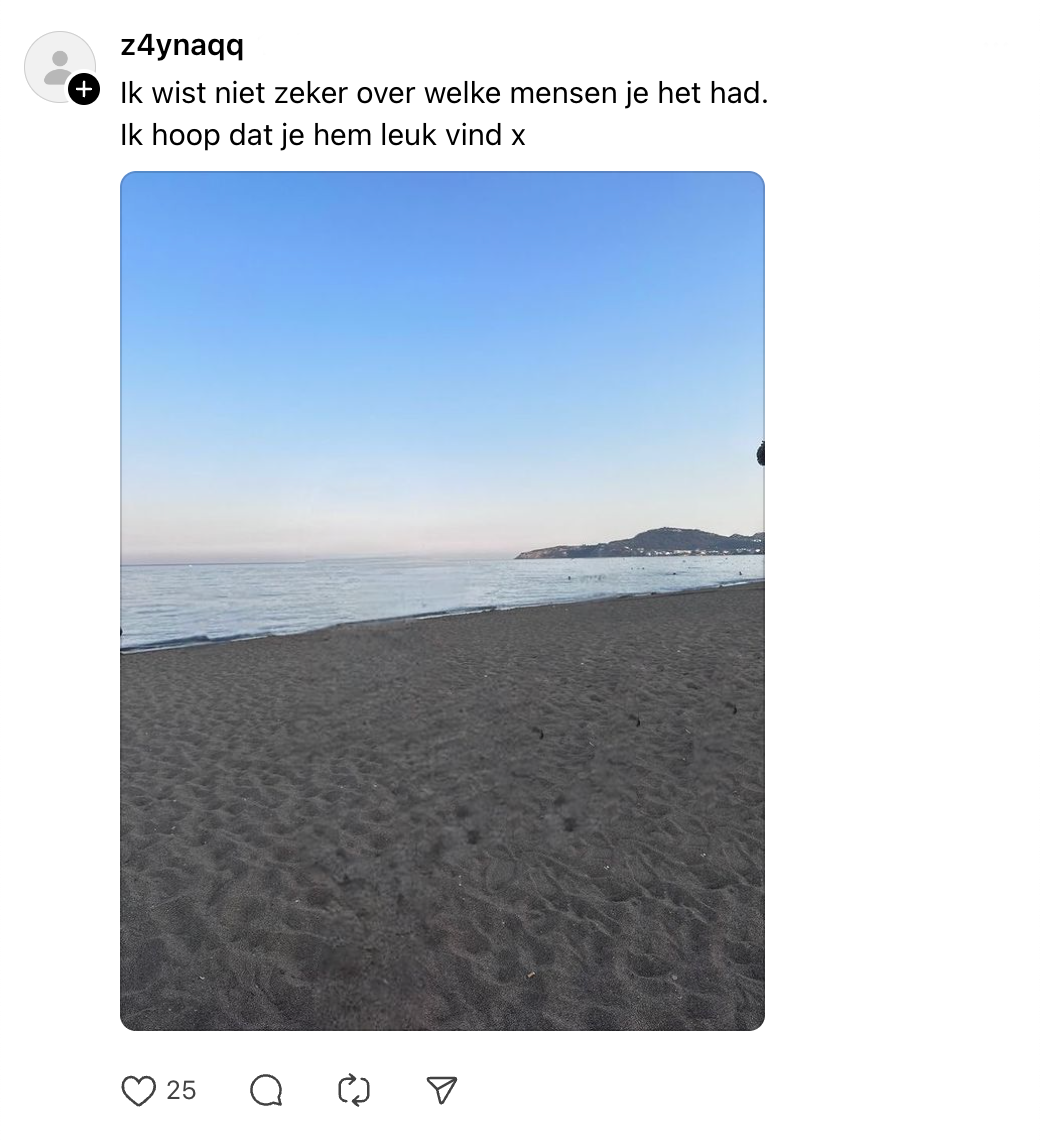Click the dark object at photo's right edge
The height and width of the screenshot is (1140, 1040).
[760, 454]
